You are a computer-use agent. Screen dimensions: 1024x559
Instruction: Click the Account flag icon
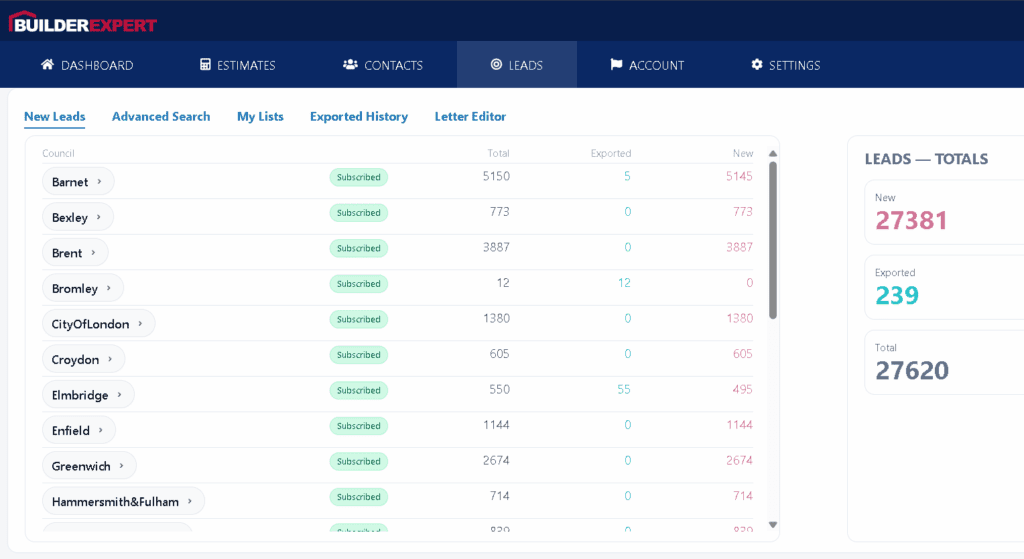pos(616,65)
